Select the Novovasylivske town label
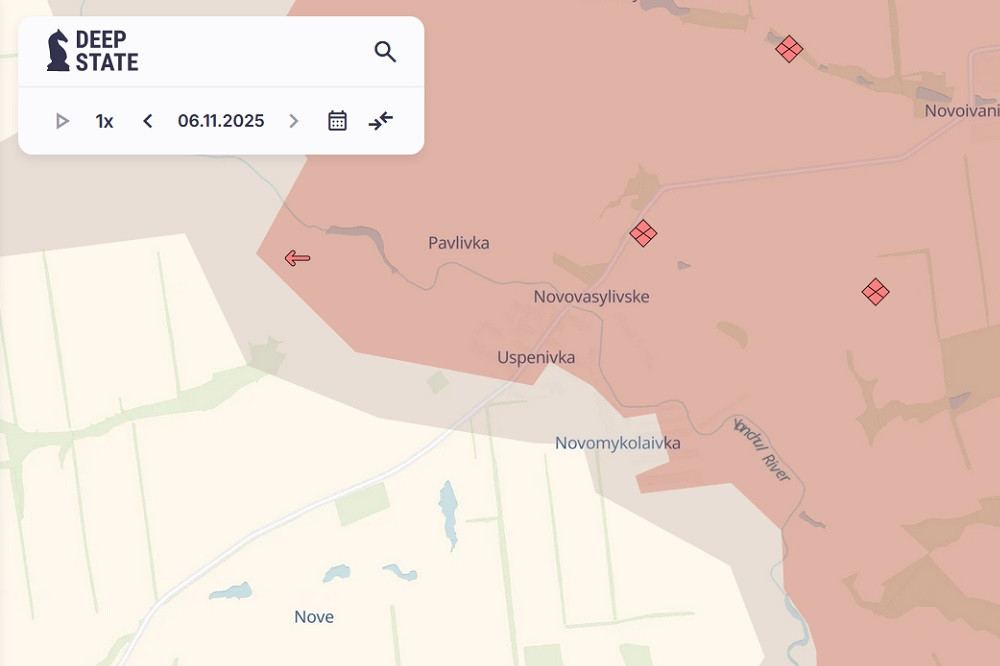 click(x=591, y=296)
